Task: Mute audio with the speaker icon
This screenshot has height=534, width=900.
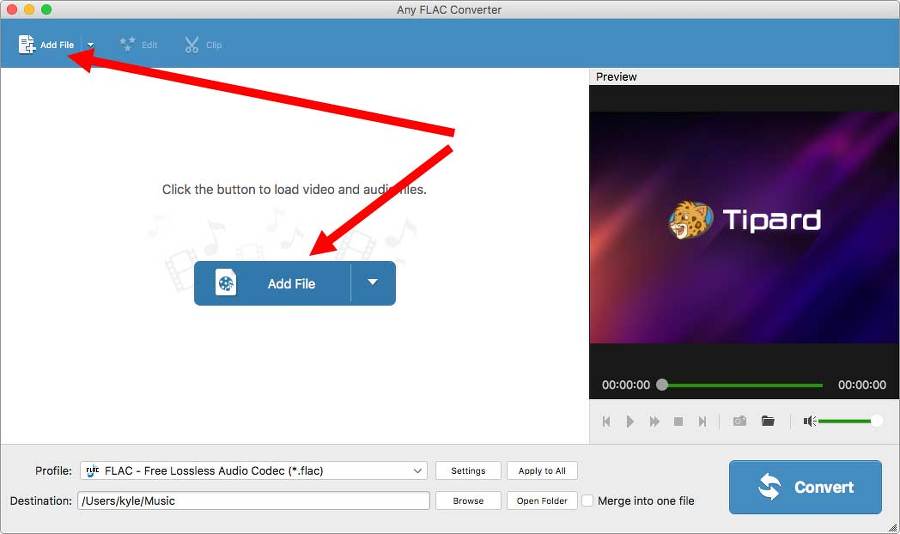Action: point(809,421)
